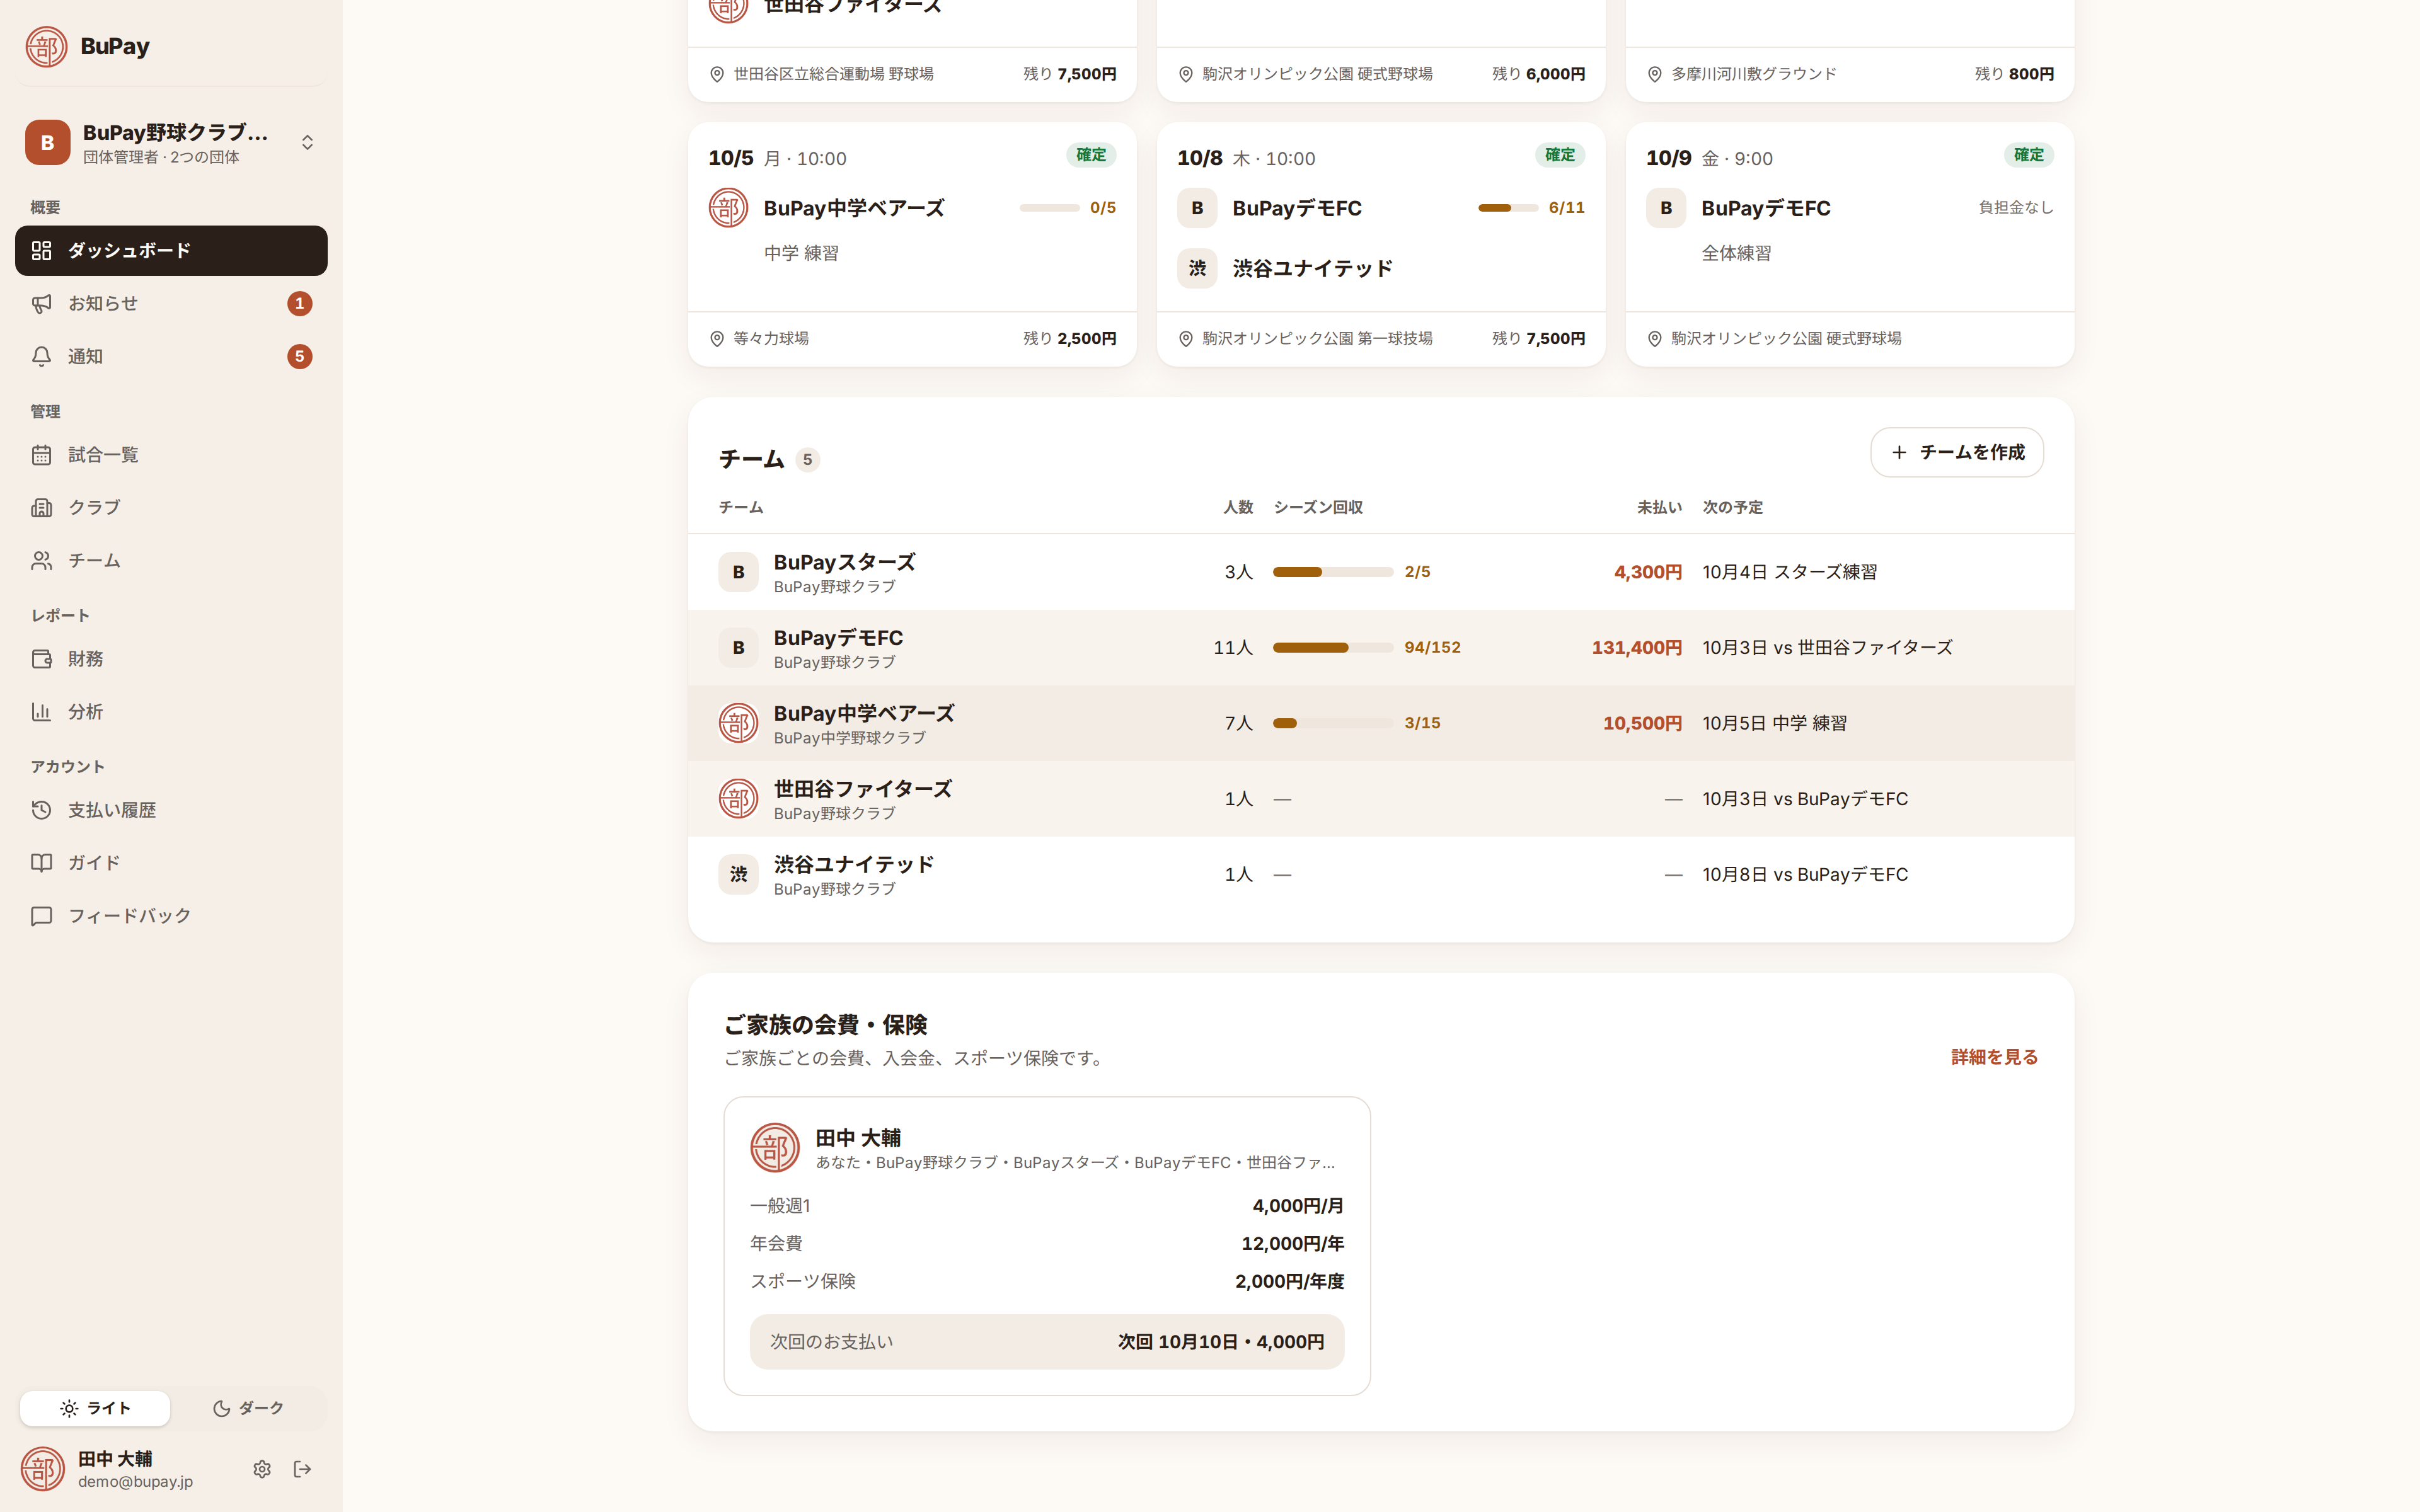Screen dimensions: 2420x1512
Task: Click the 多摩川河川敷グラウンド location pin icon
Action: point(1654,74)
